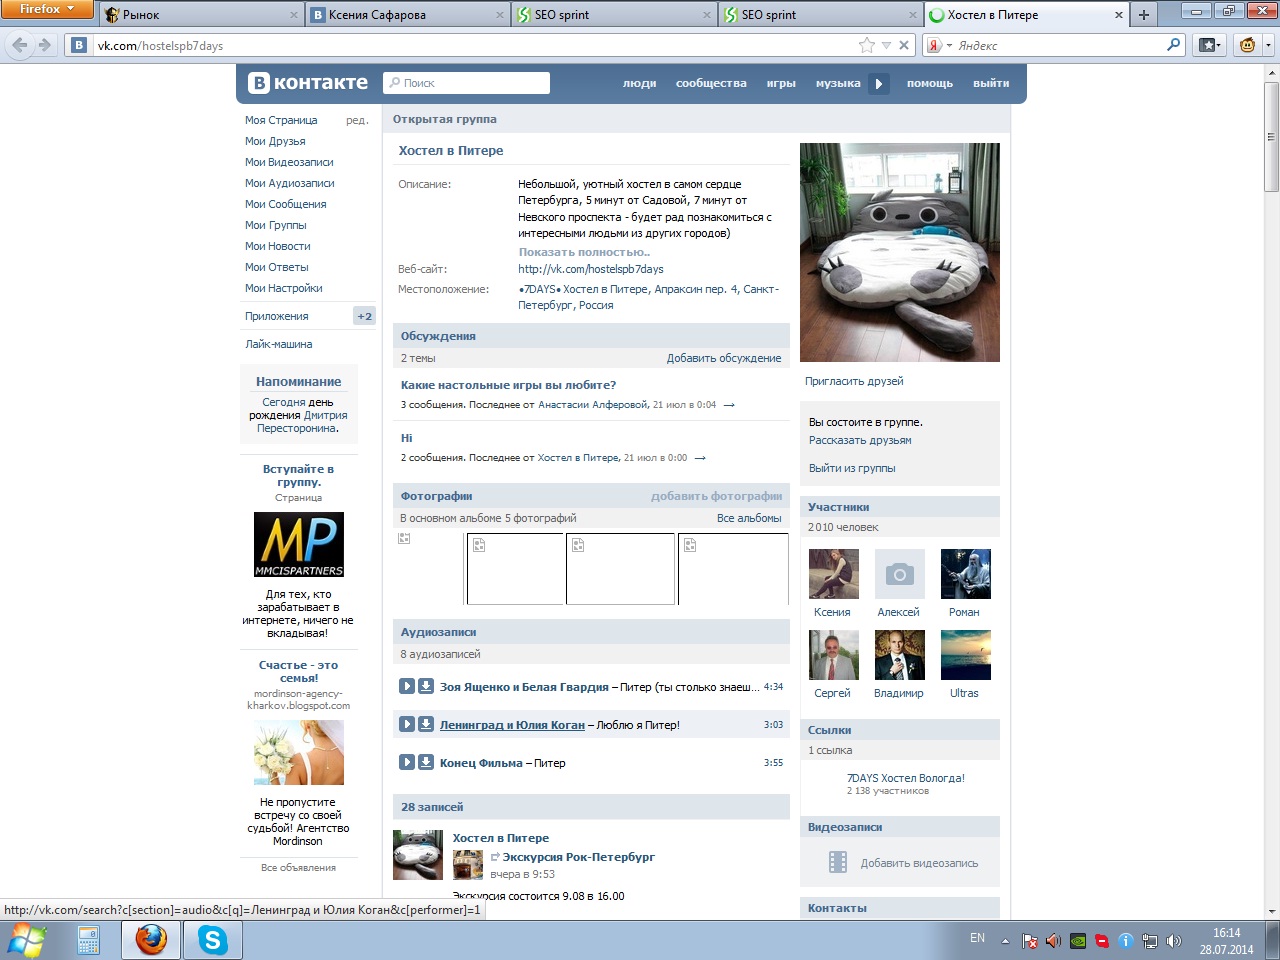
Task: Go forward with the browser forward arrow
Action: tap(44, 45)
